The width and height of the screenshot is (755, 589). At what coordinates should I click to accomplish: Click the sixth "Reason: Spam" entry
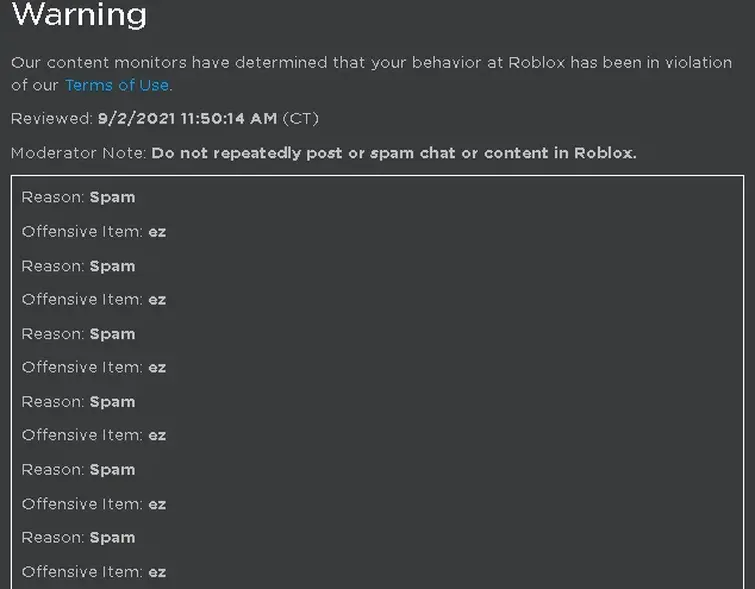point(78,538)
